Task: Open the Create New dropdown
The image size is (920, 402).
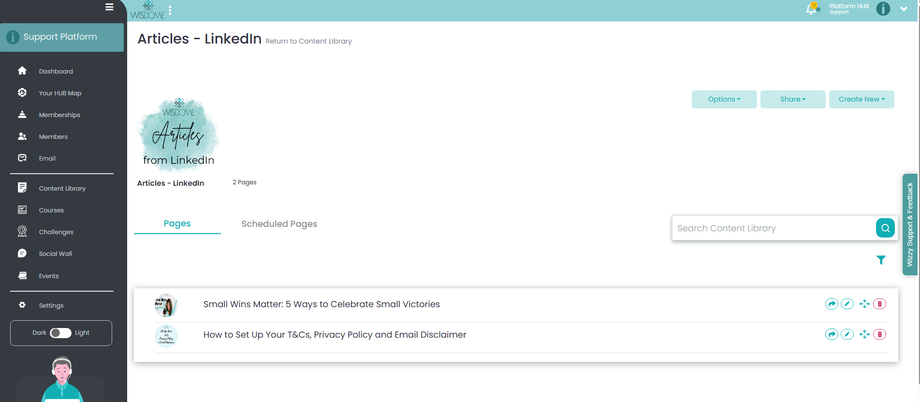Action: [x=861, y=99]
